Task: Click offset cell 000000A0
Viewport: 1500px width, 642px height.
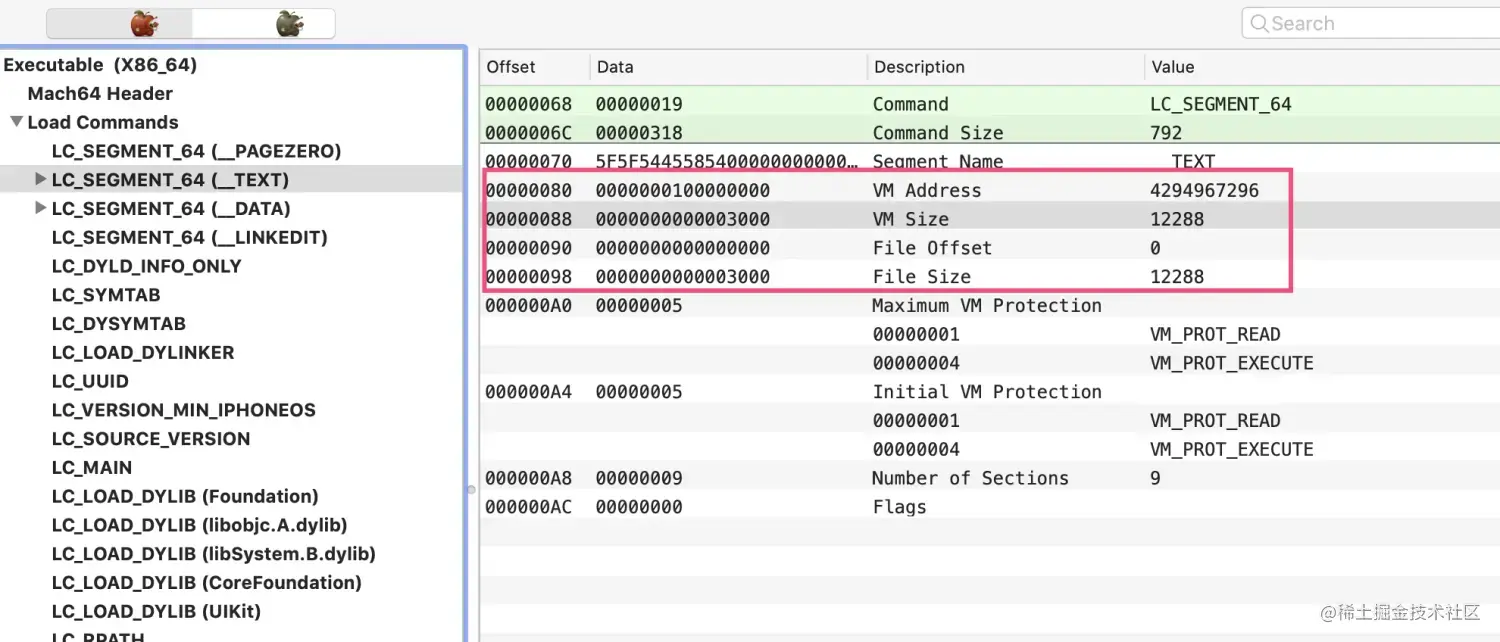Action: click(528, 306)
